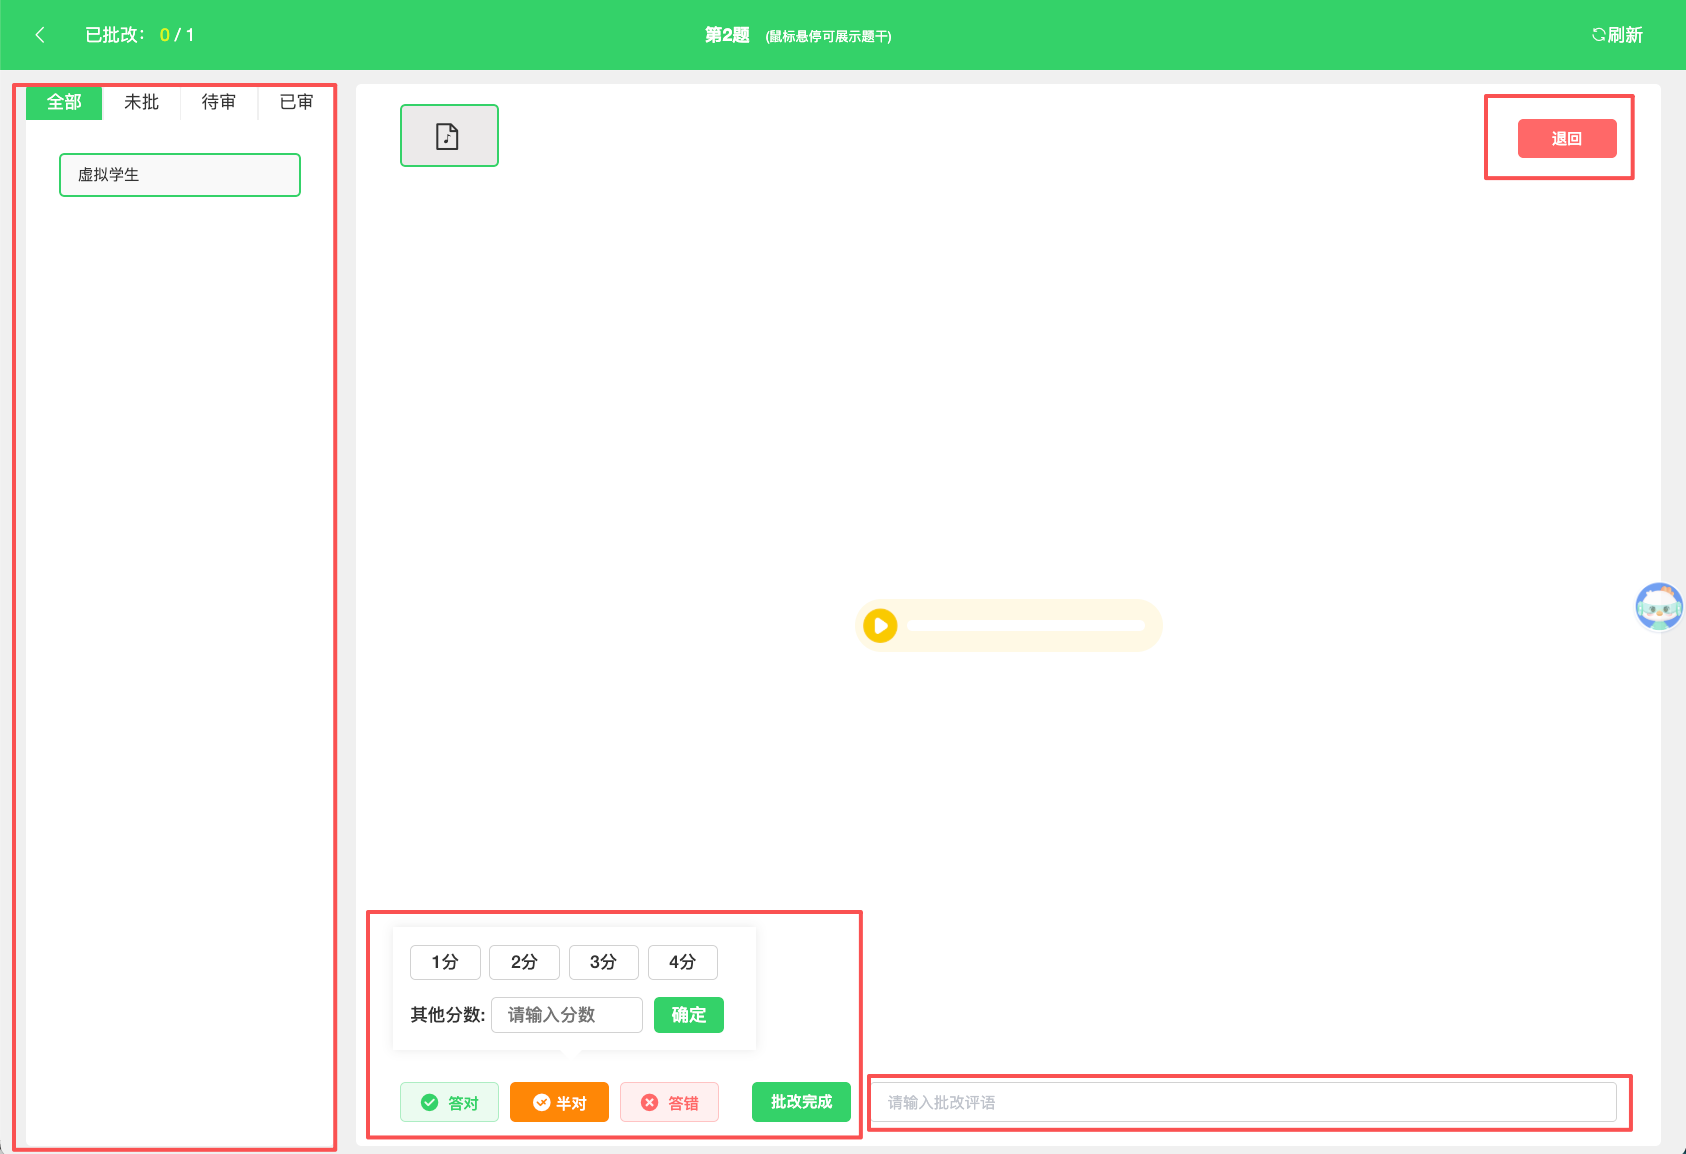The width and height of the screenshot is (1686, 1154).
Task: Play the student's audio recording
Action: coord(880,626)
